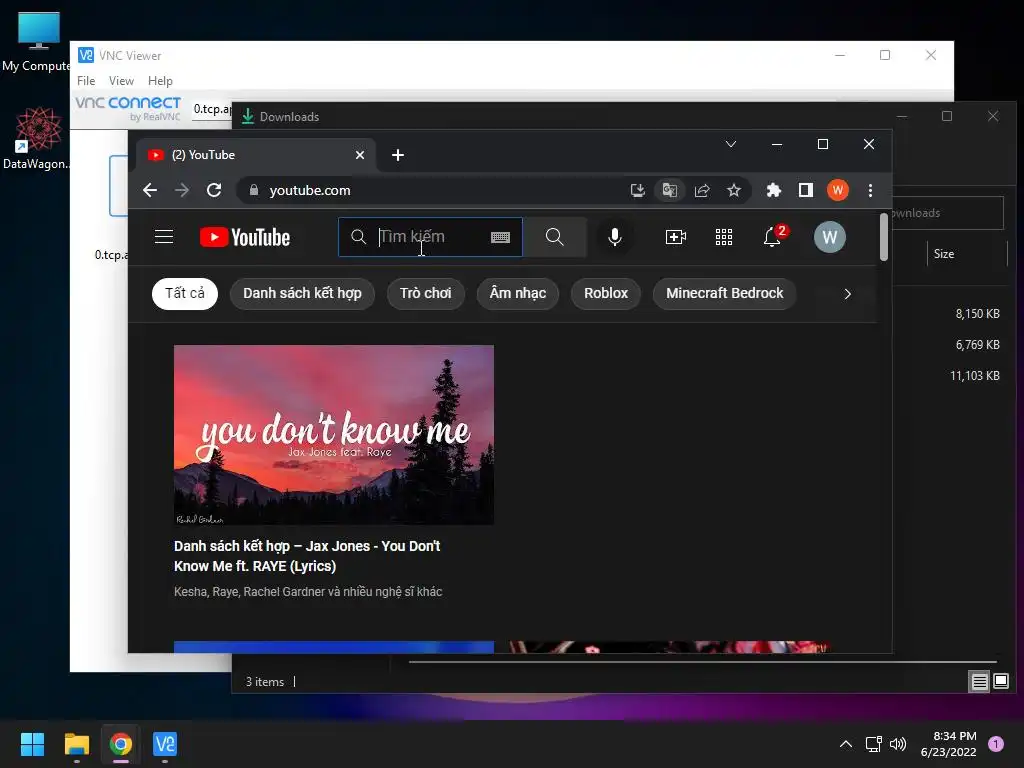Click the taskbar notification badge
Viewport: 1024px width, 768px height.
pos(996,744)
